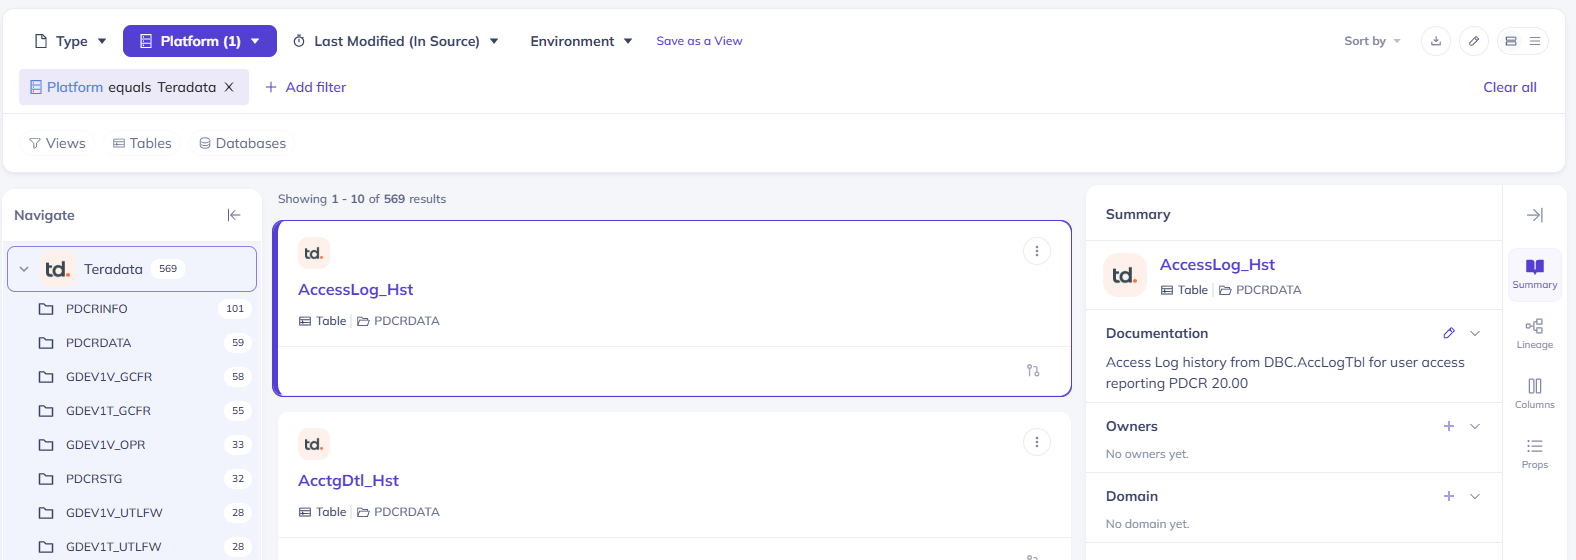Switch to the Databases tab
This screenshot has width=1576, height=560.
pyautogui.click(x=242, y=143)
